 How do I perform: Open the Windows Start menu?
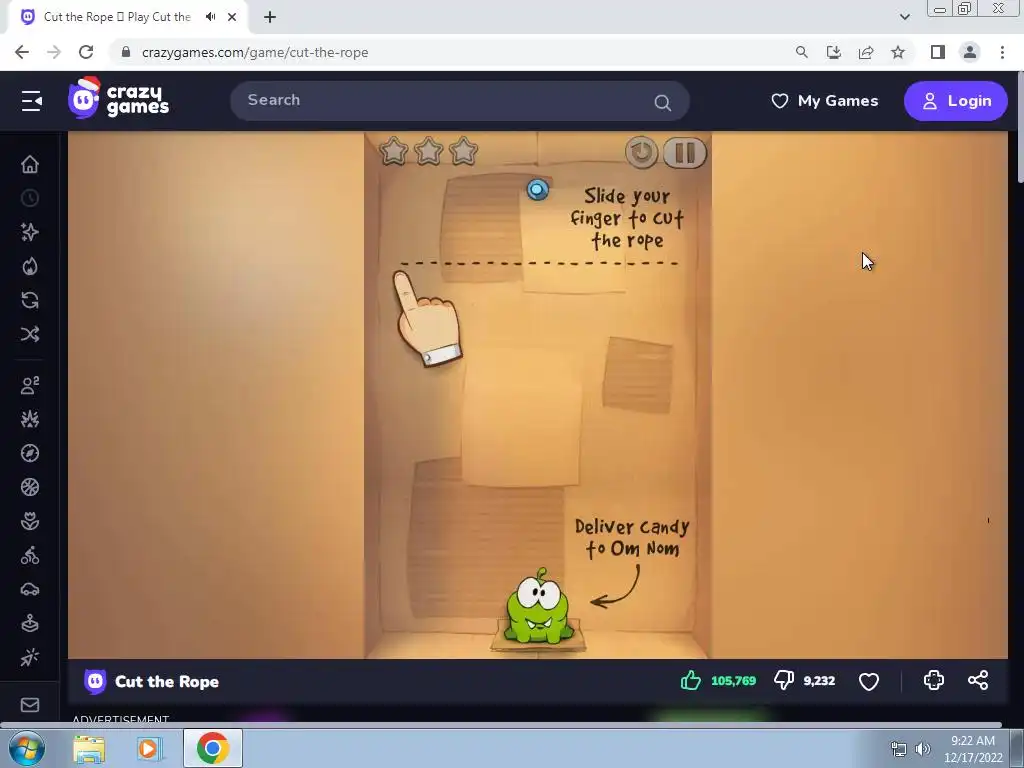[x=27, y=748]
